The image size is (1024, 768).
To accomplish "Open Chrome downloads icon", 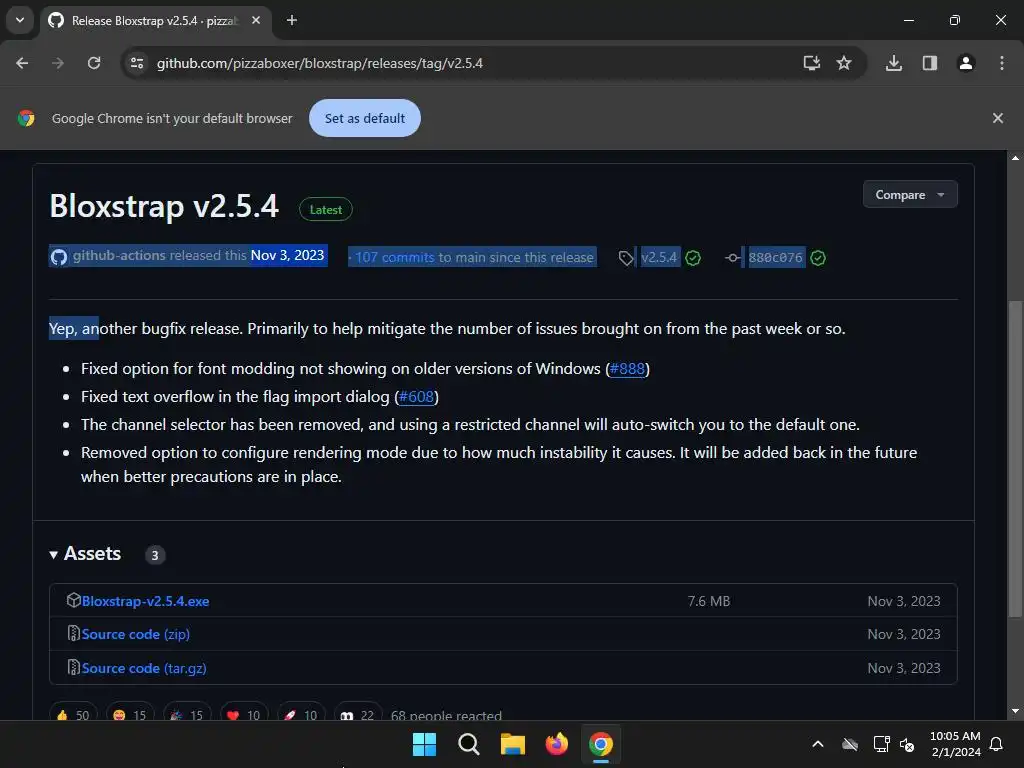I will pos(894,63).
